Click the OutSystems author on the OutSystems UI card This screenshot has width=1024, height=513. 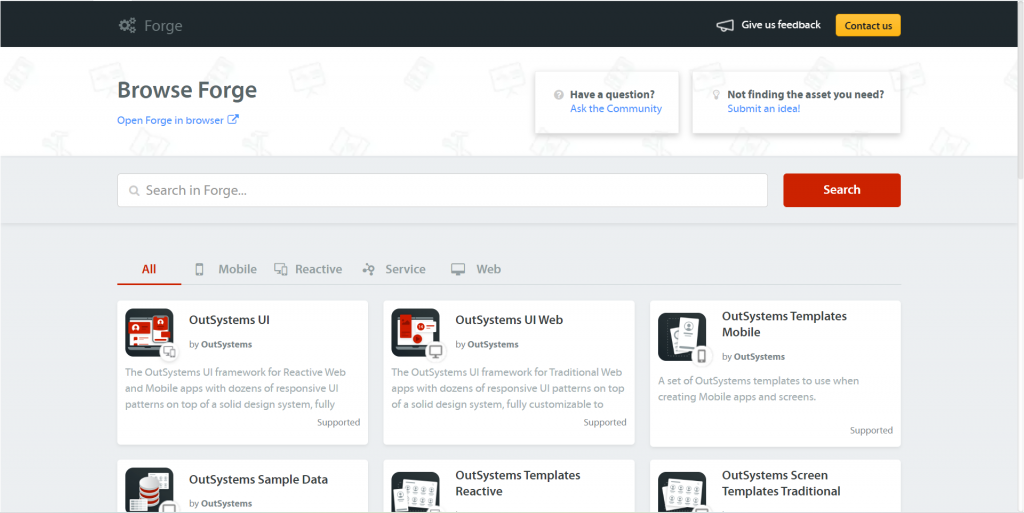coord(226,345)
